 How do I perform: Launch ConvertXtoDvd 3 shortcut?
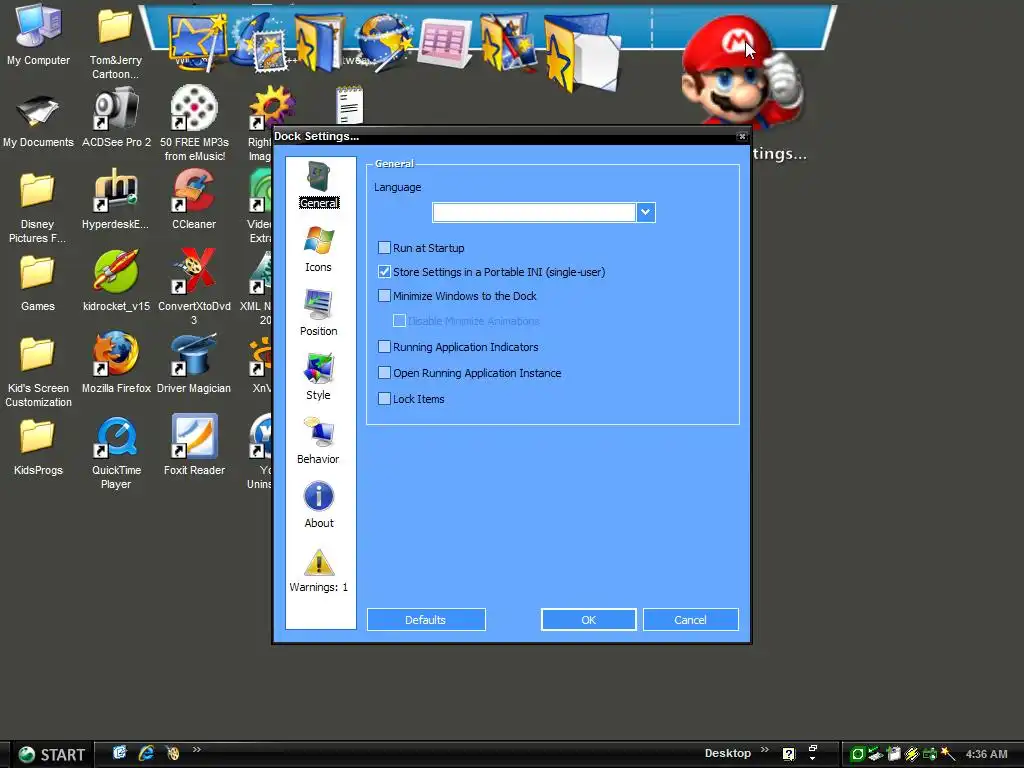click(194, 287)
